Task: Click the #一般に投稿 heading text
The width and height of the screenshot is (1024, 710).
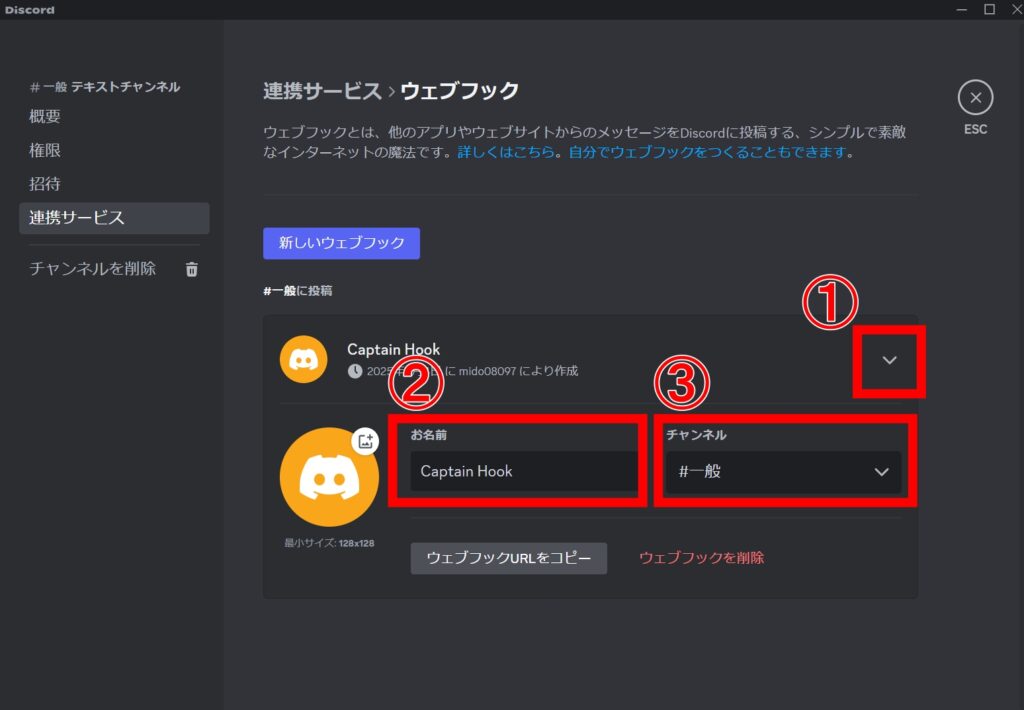Action: (x=298, y=291)
